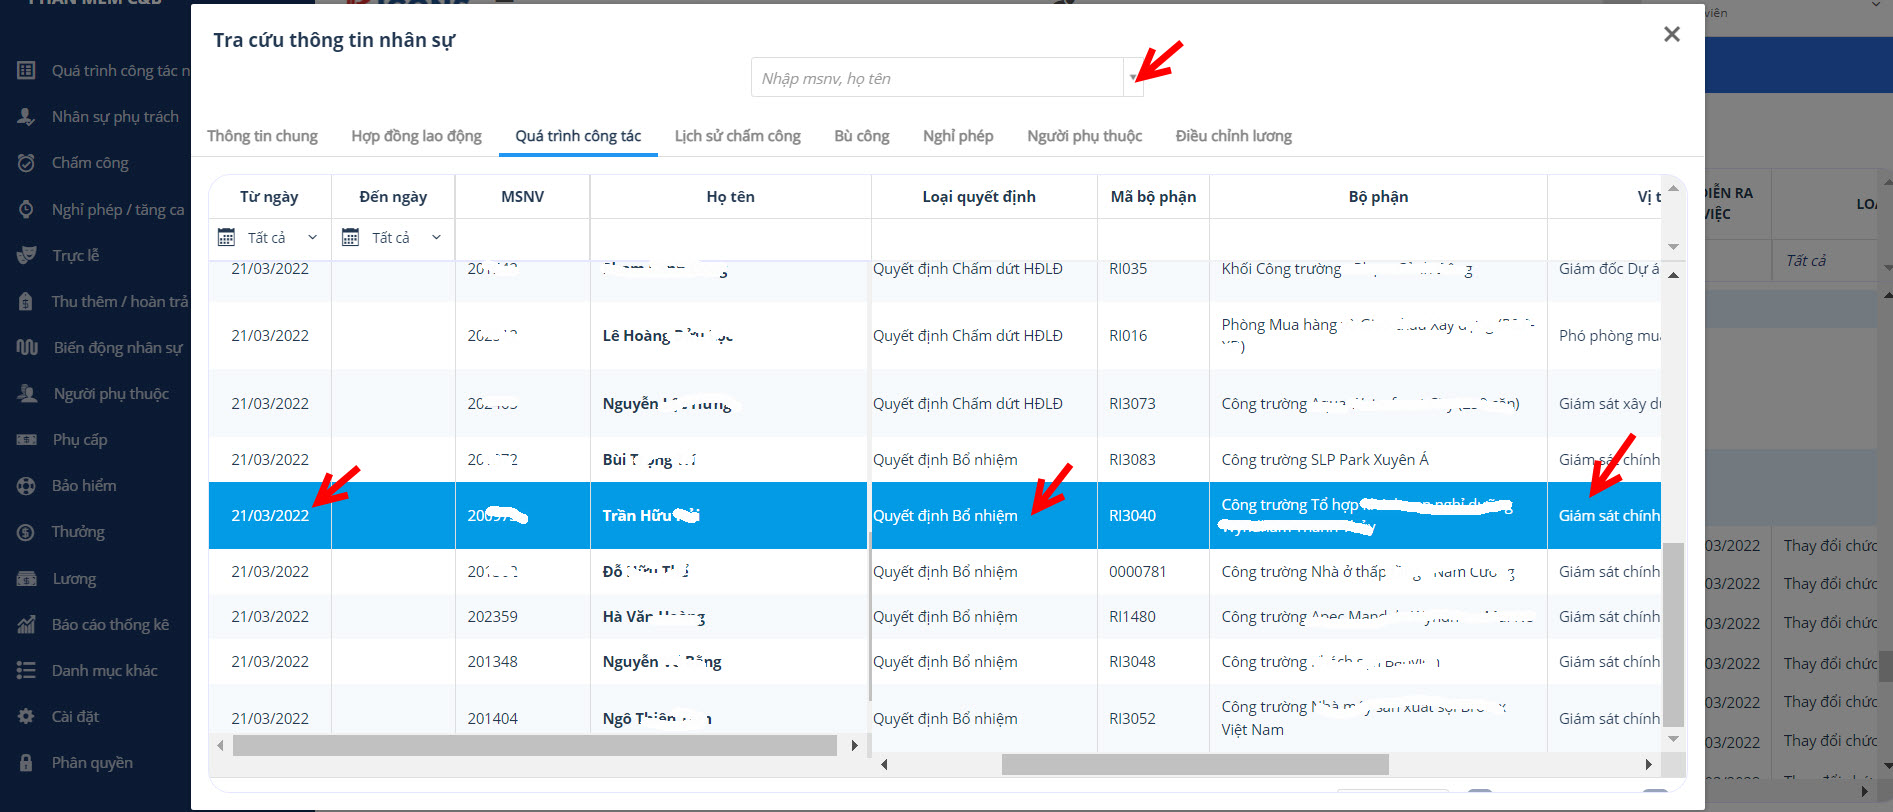The height and width of the screenshot is (812, 1893).
Task: Select the Điều chỉnh lương tab
Action: (x=1233, y=136)
